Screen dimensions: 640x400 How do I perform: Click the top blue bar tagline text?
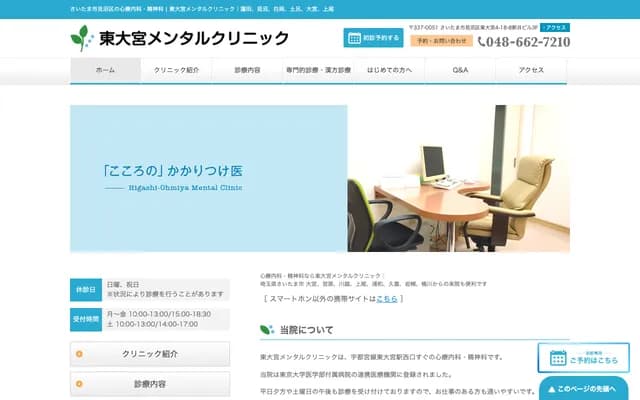(202, 9)
